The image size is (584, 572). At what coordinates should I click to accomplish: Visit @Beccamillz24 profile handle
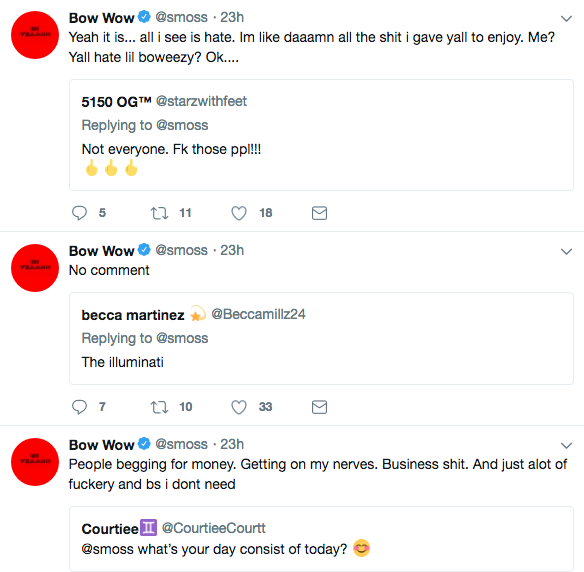[x=258, y=314]
